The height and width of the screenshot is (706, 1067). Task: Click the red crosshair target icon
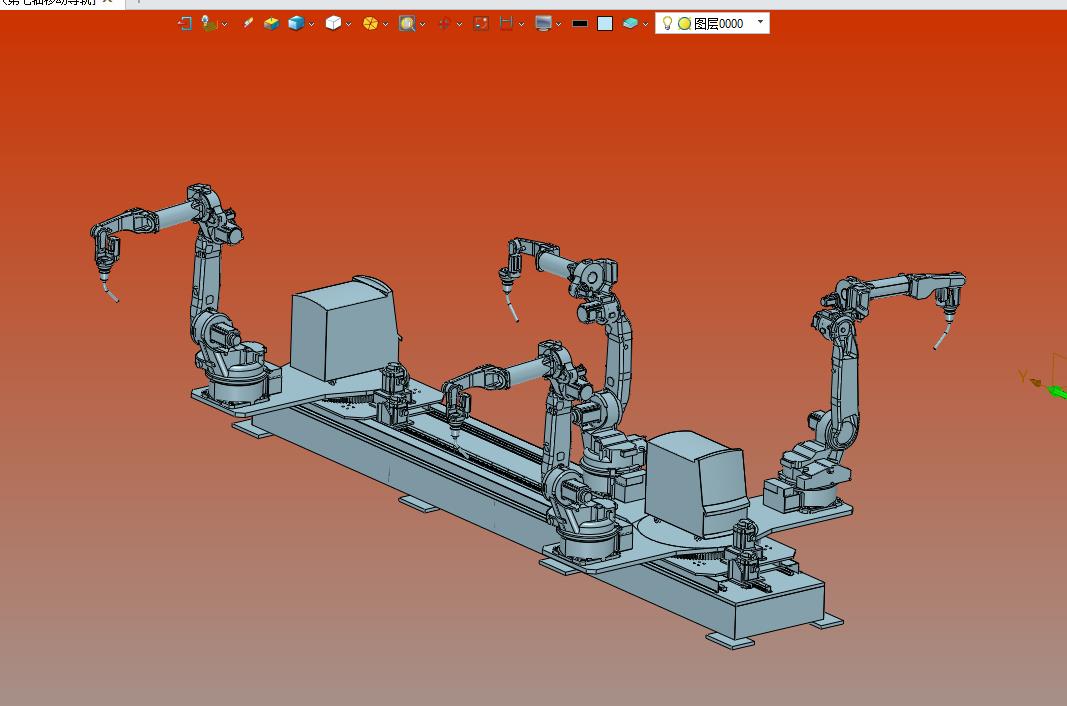click(444, 24)
